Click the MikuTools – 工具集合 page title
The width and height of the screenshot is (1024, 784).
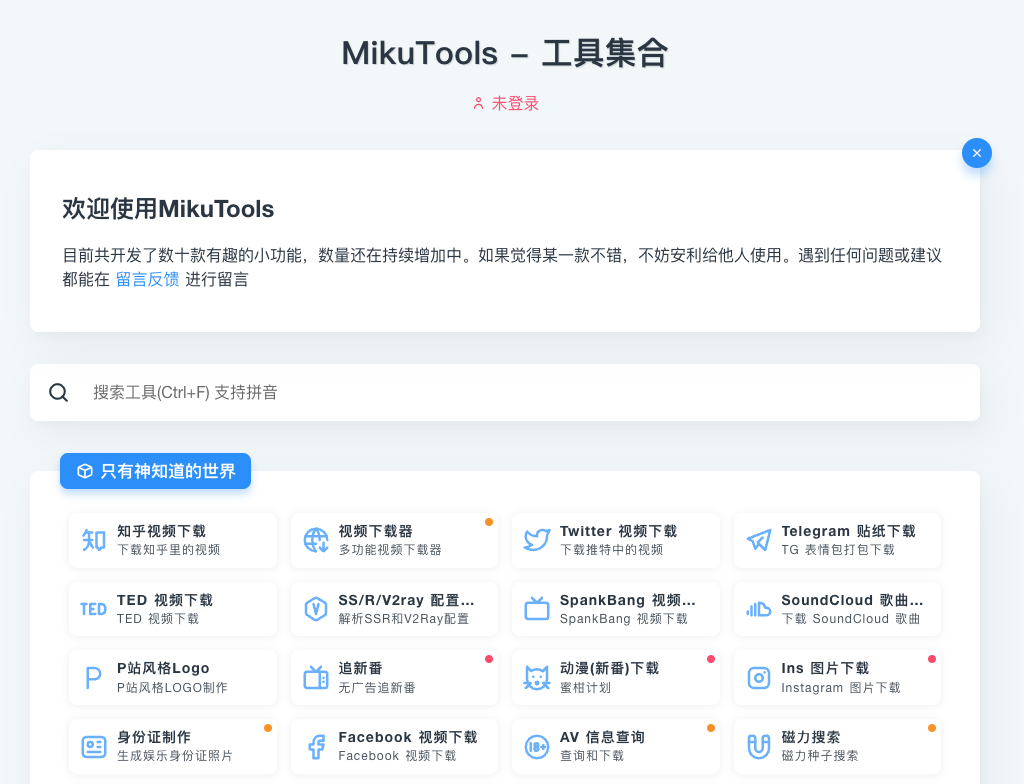coord(505,54)
